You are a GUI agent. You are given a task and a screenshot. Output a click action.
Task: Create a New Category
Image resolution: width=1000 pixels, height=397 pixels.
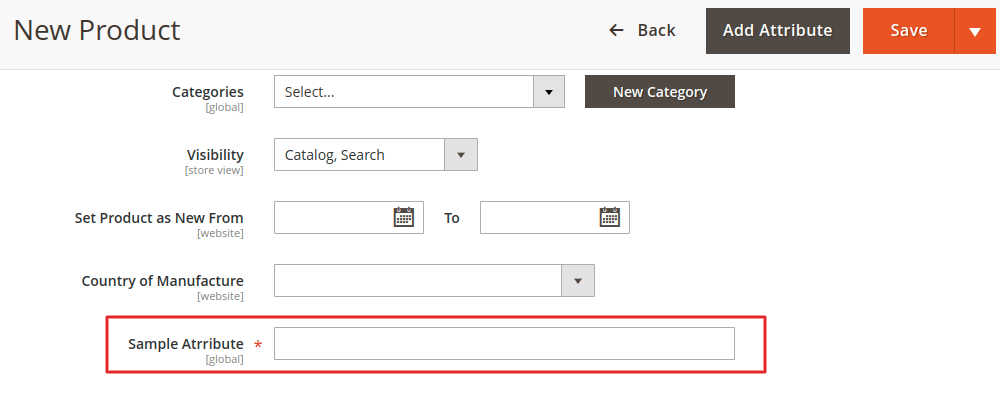659,91
